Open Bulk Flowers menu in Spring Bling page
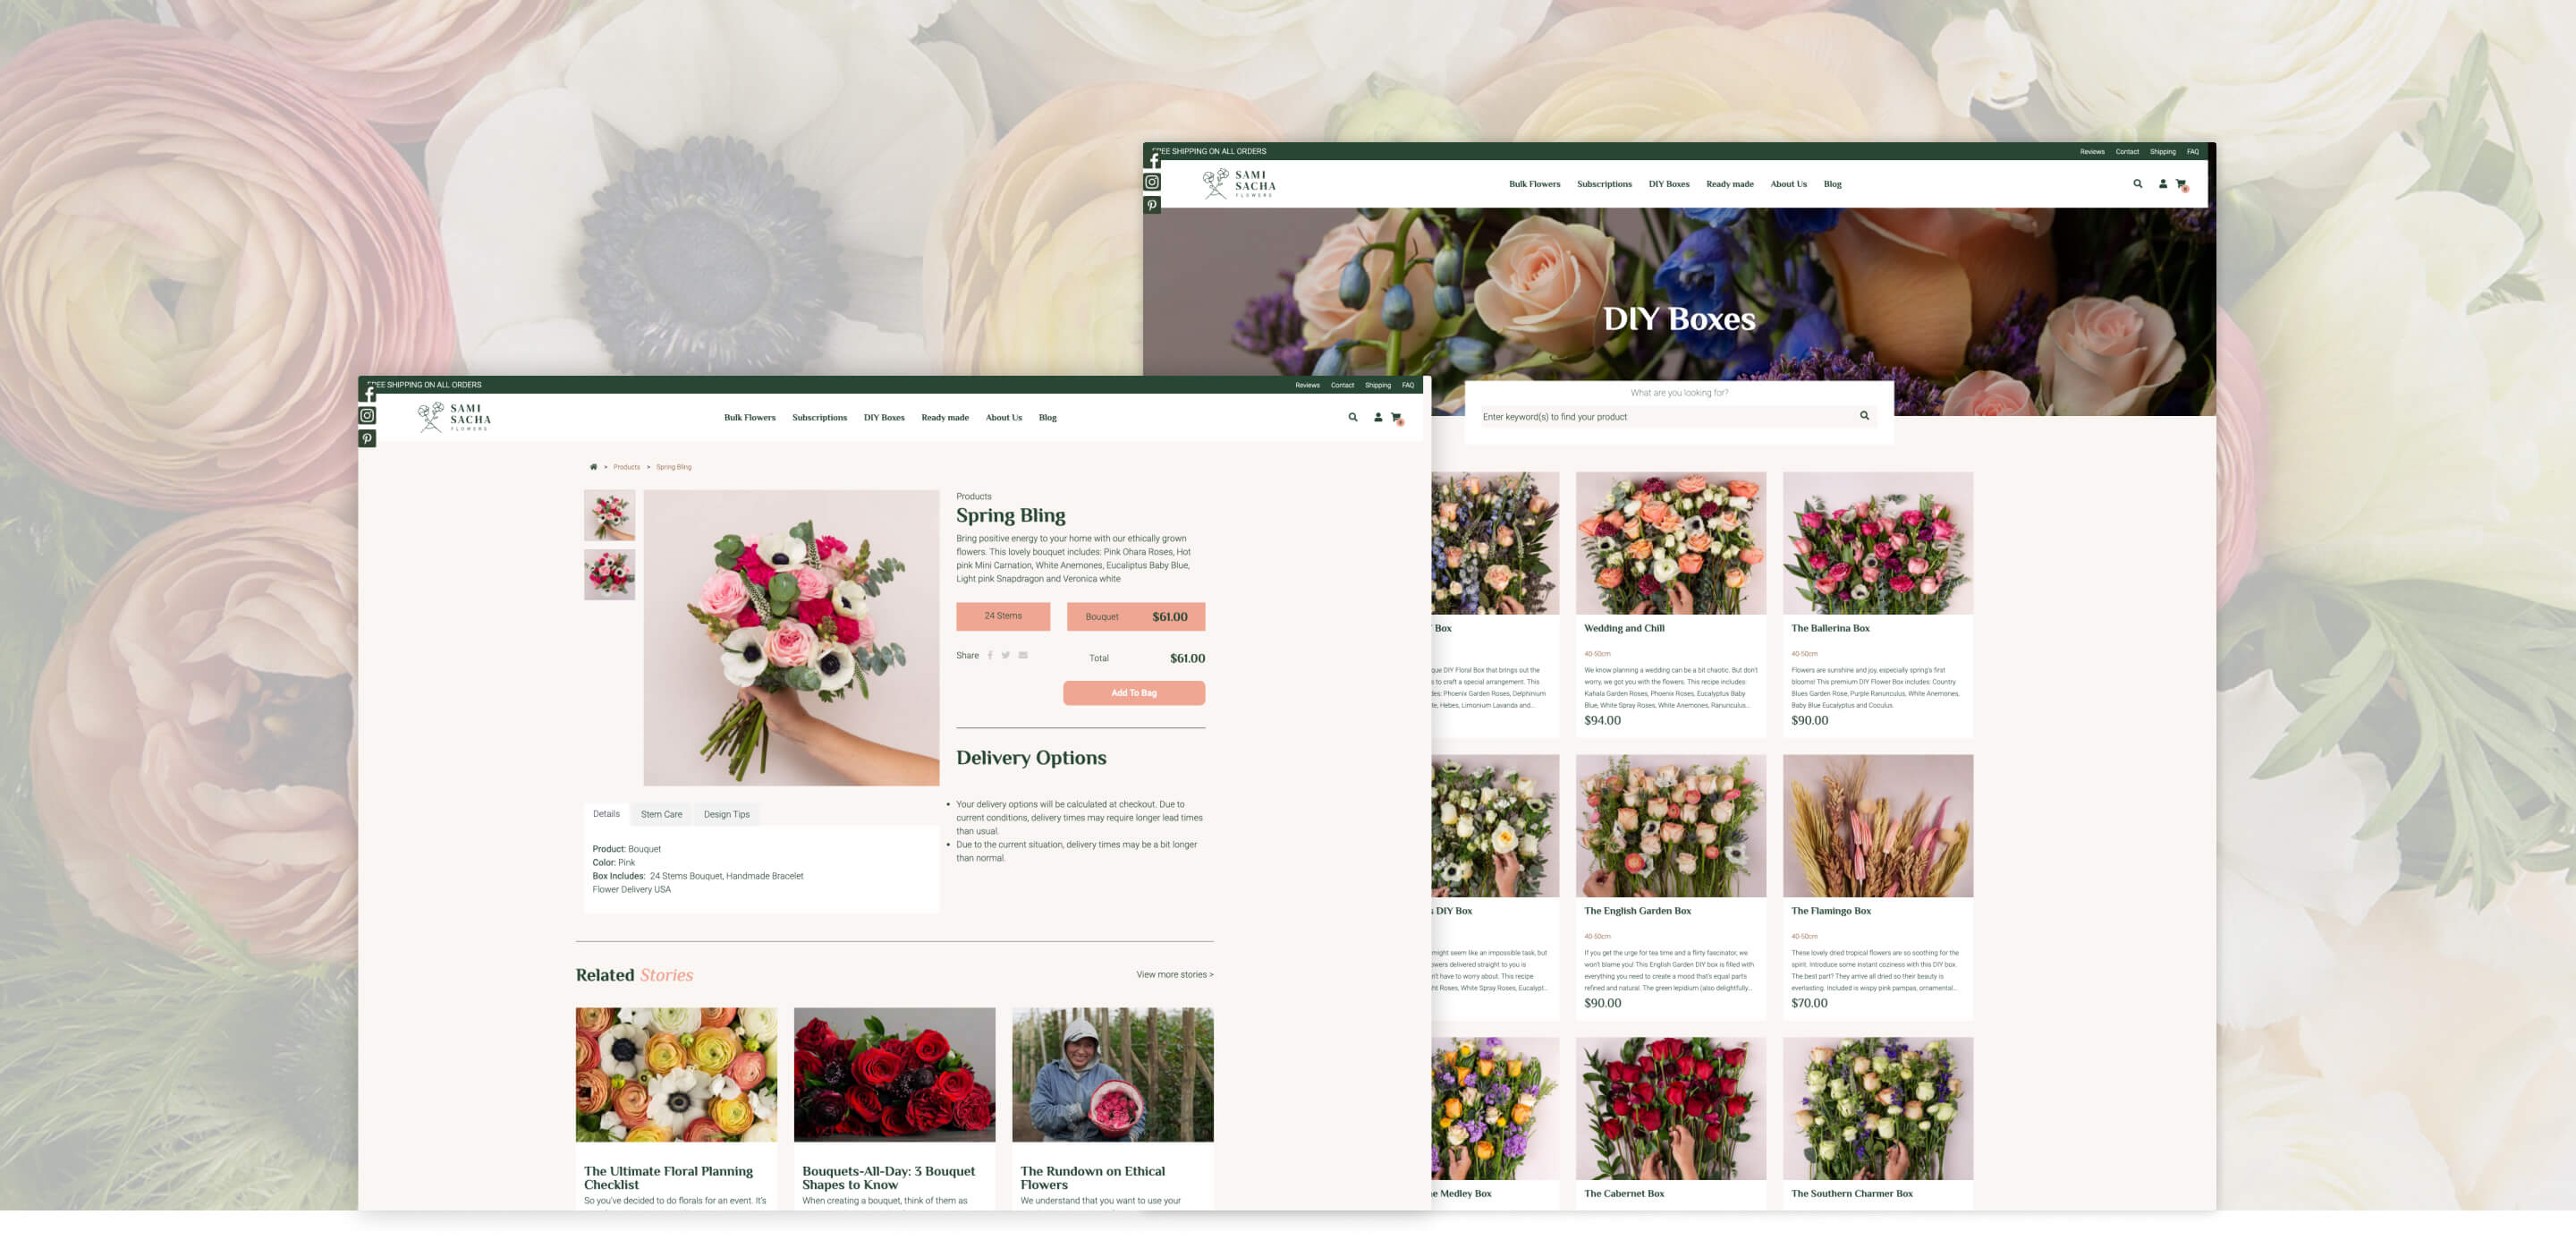 coord(750,418)
